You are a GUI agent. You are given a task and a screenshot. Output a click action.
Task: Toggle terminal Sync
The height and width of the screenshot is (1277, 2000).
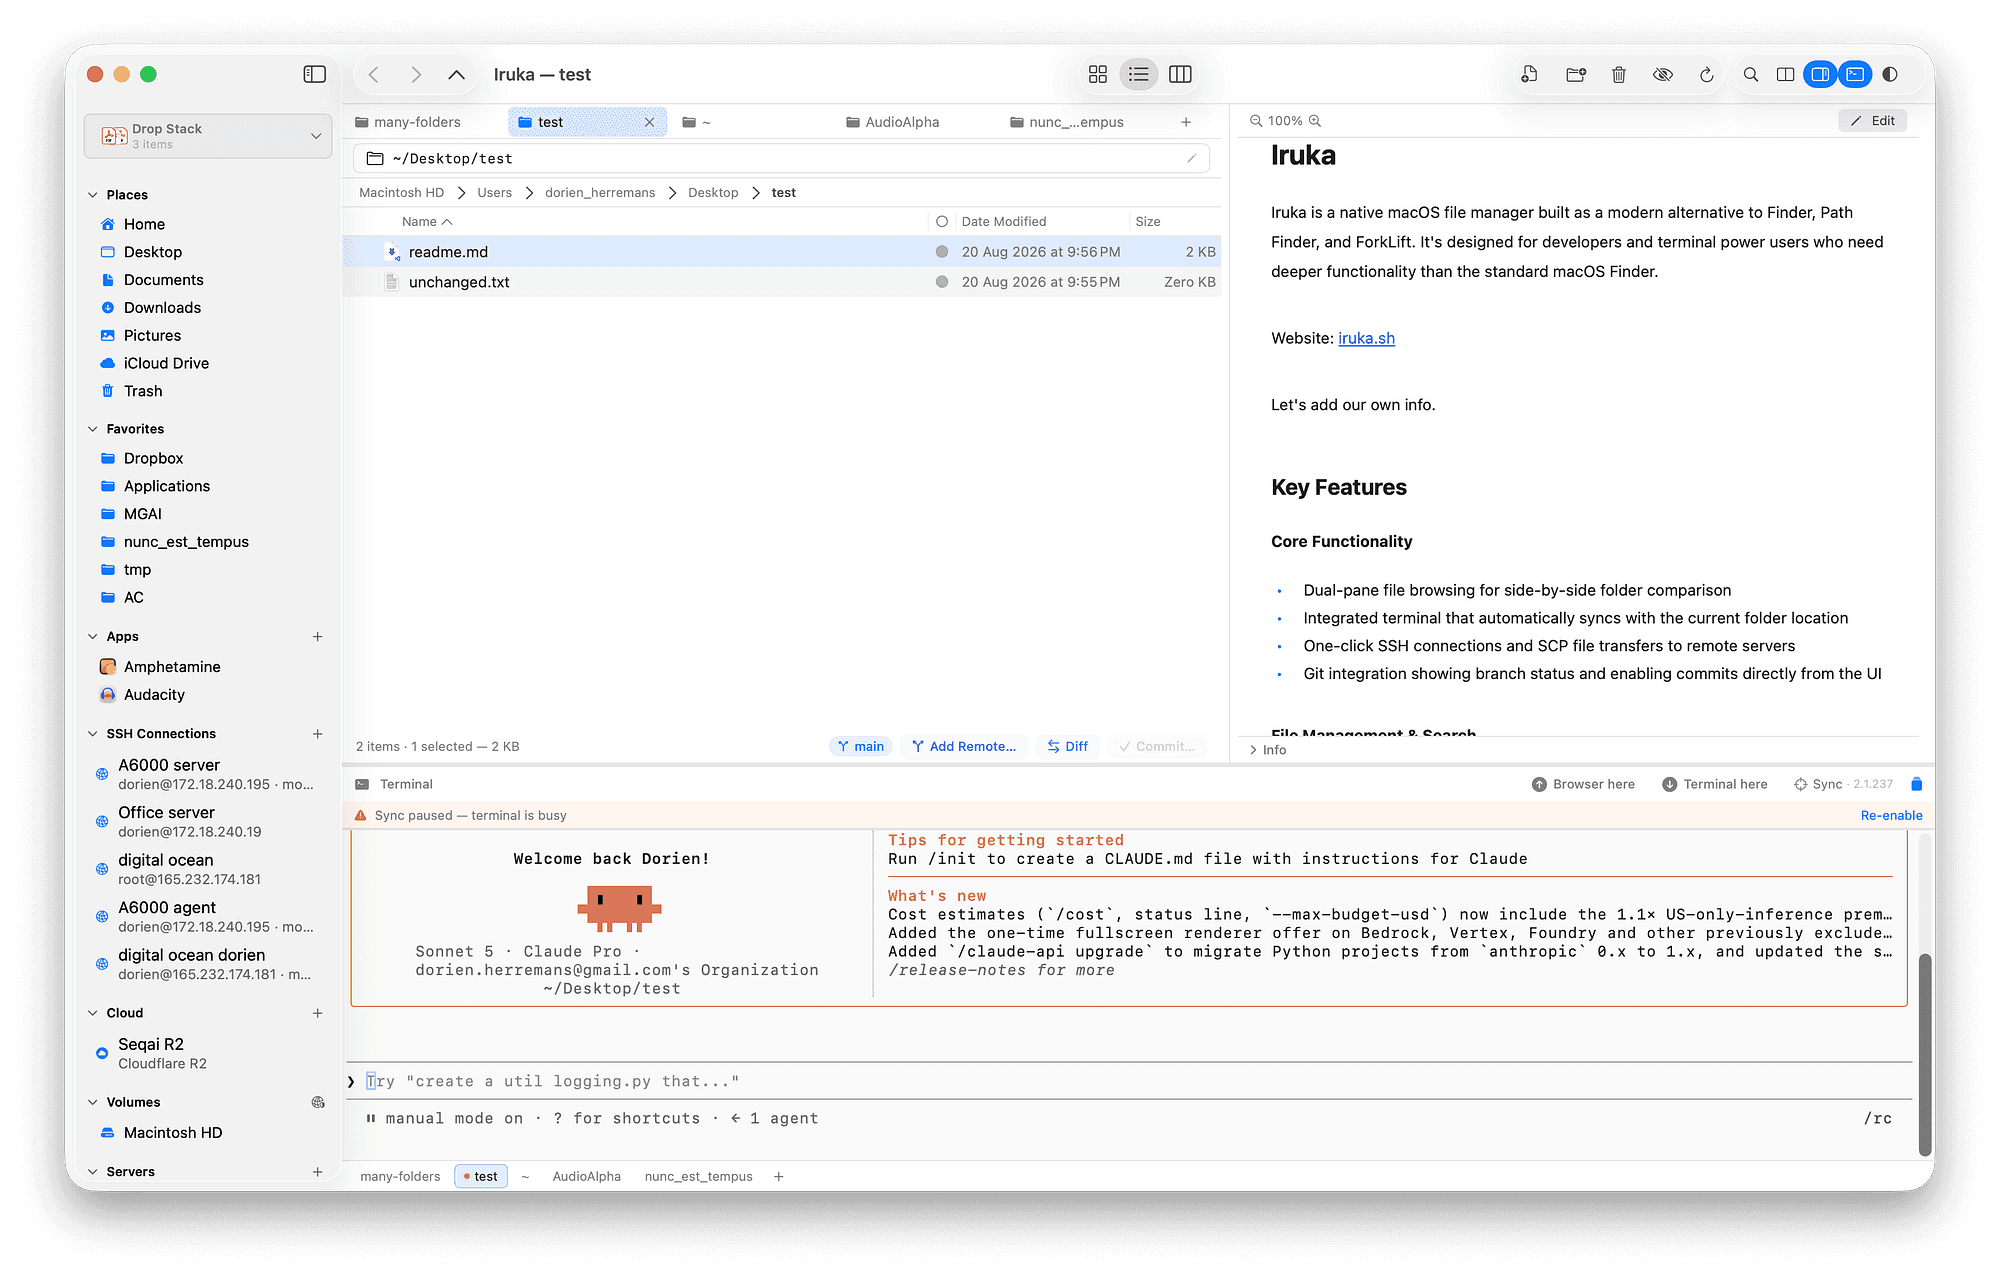pos(1819,785)
